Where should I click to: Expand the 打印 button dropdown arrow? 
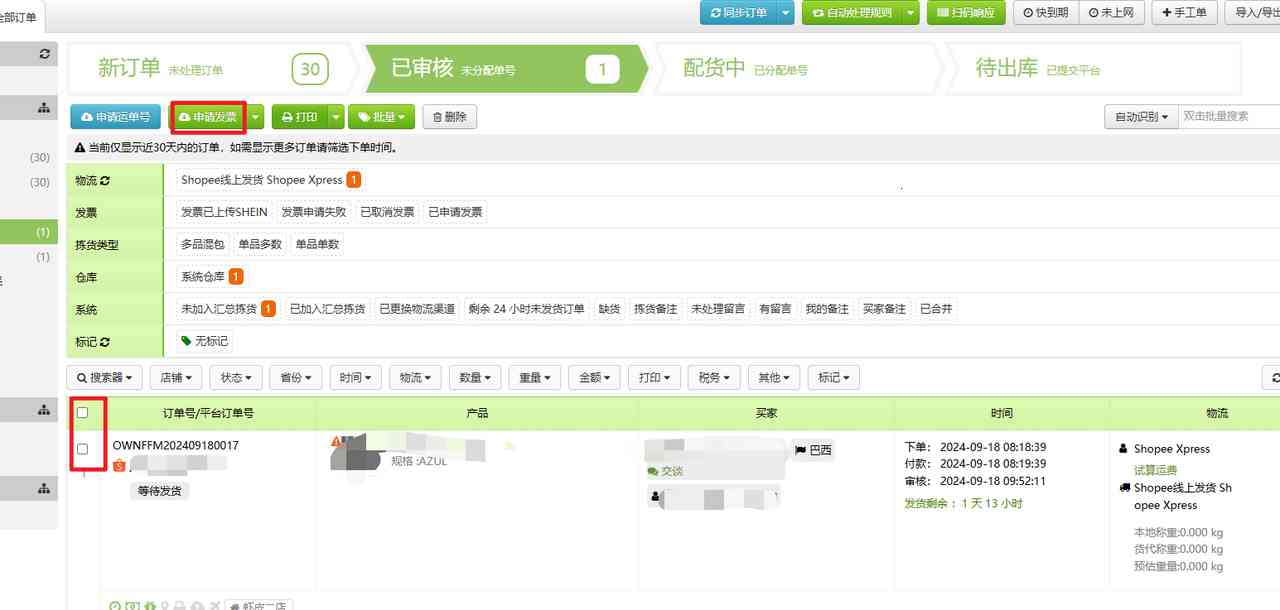click(x=336, y=116)
